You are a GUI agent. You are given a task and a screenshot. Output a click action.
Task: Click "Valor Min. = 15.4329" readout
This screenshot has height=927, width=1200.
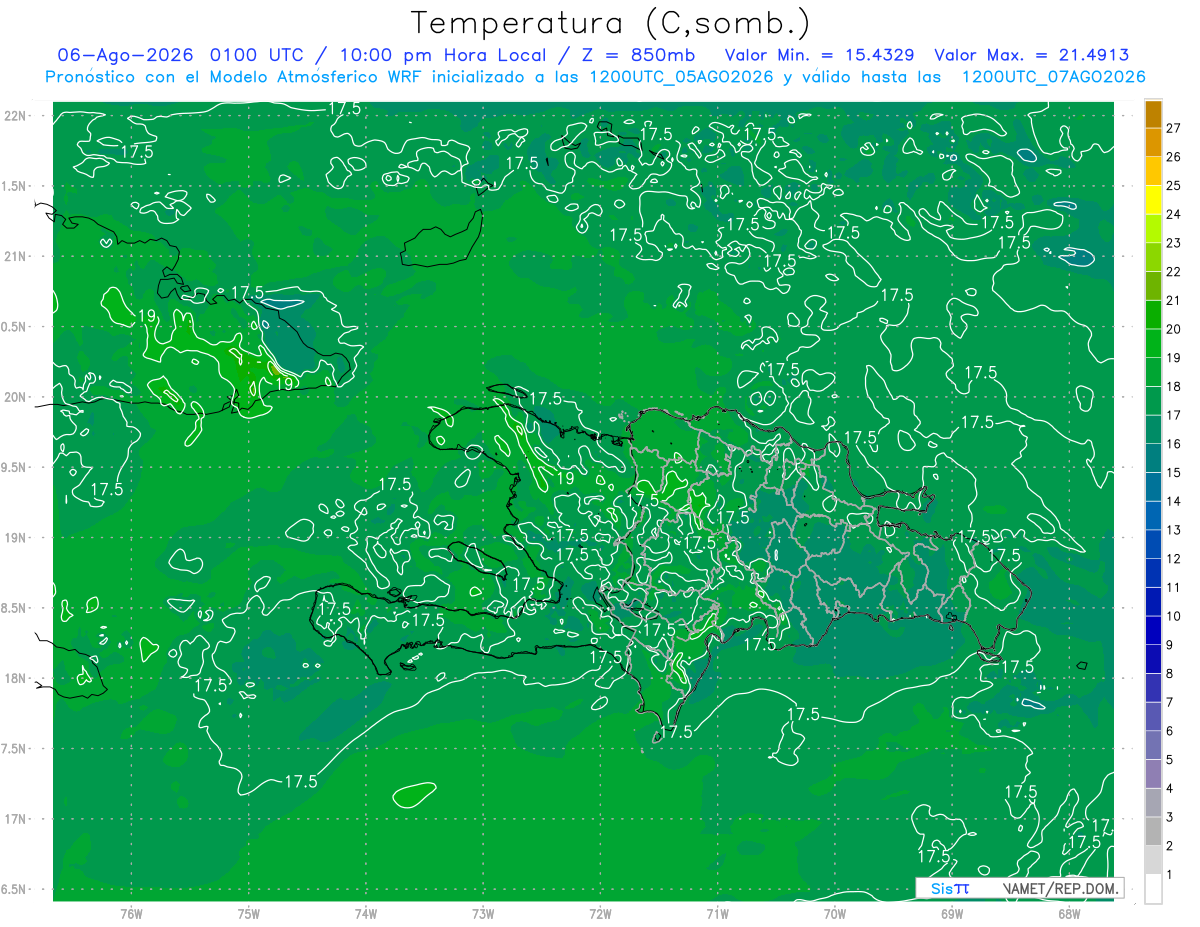pos(822,55)
